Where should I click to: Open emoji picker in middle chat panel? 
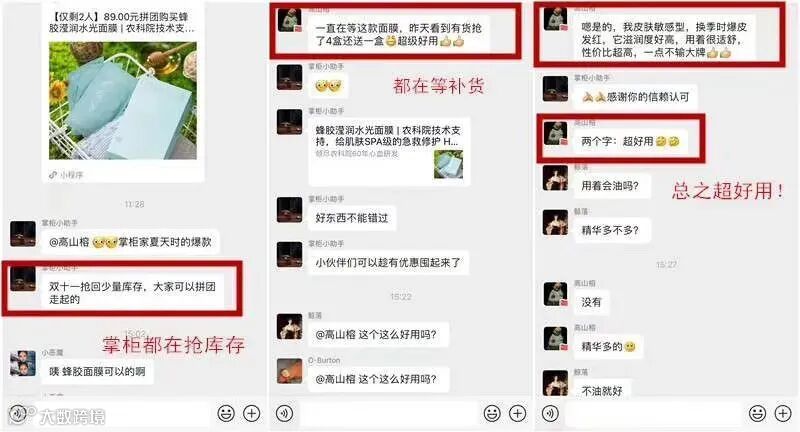coord(492,413)
